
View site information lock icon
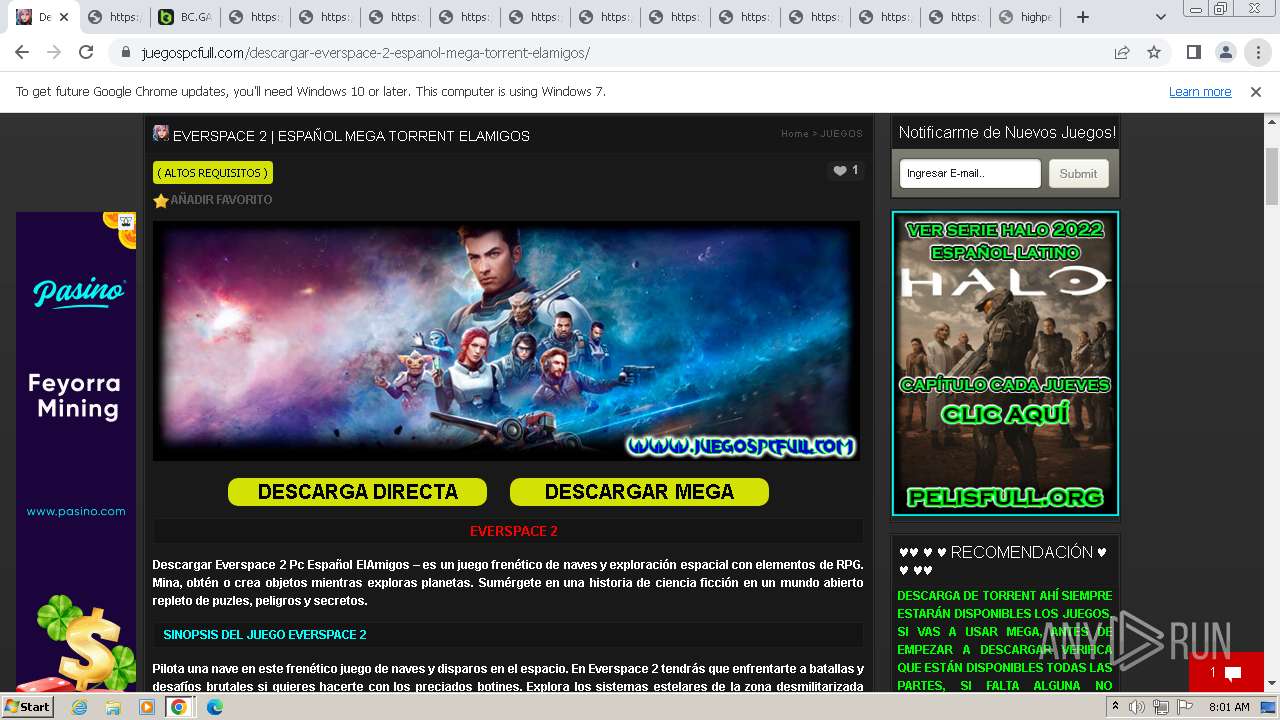tap(126, 53)
